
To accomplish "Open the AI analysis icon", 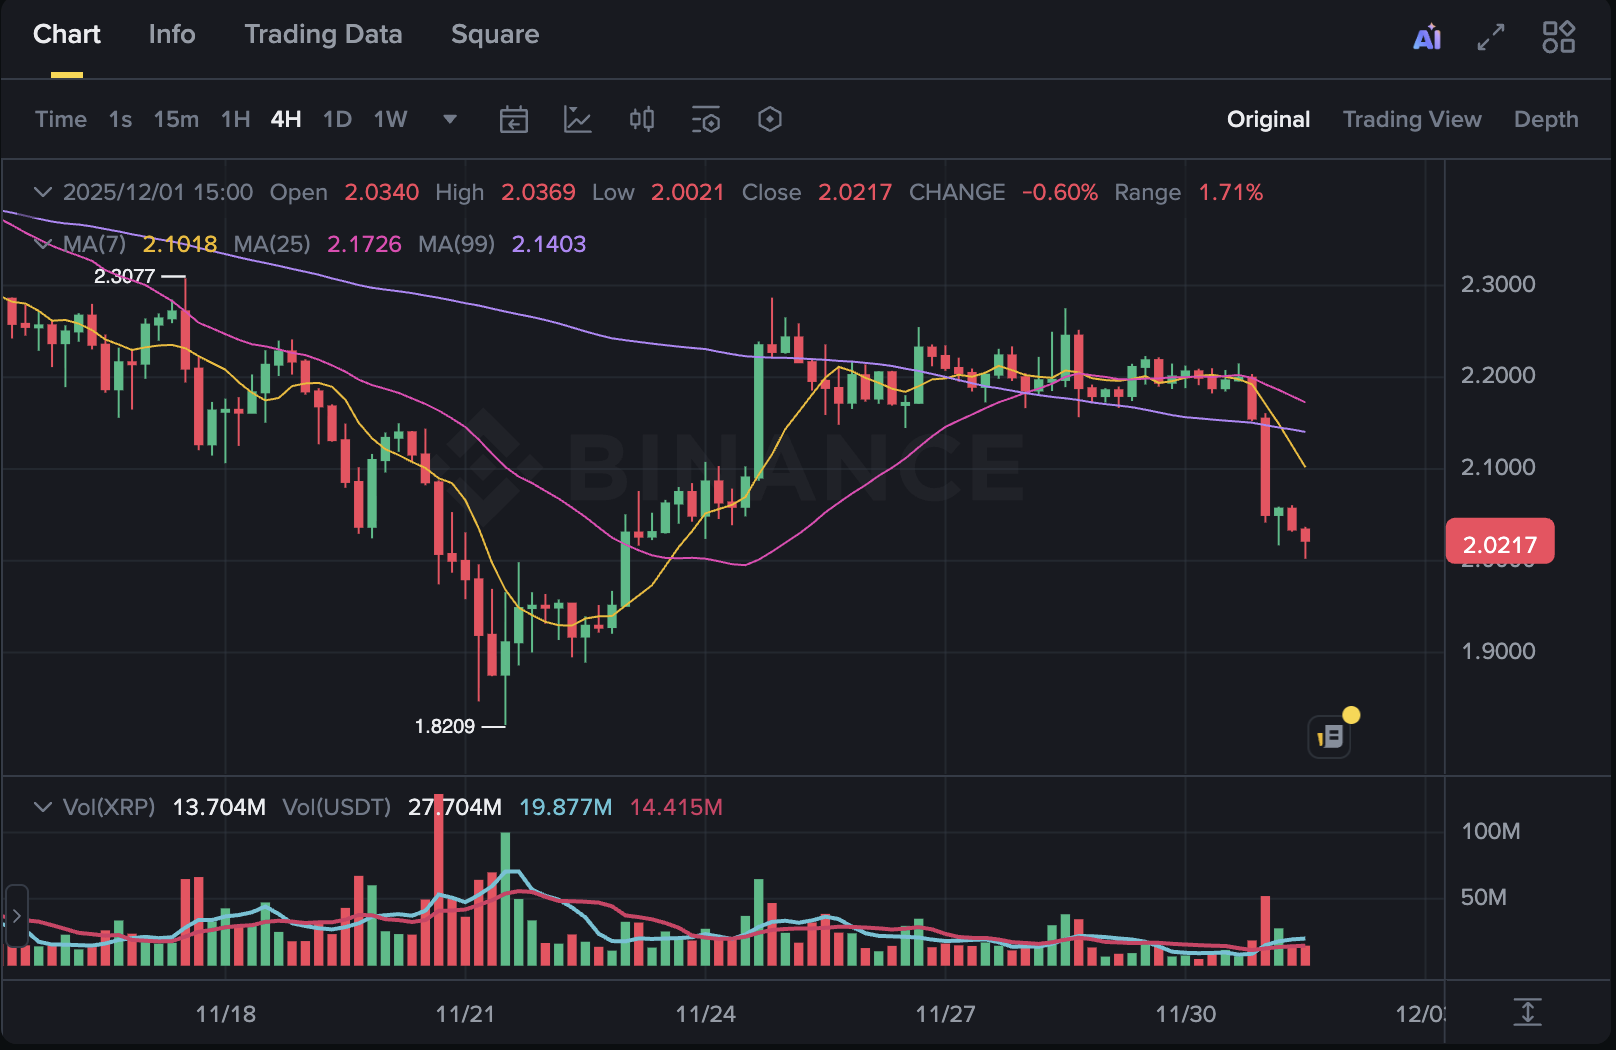I will click(1427, 38).
